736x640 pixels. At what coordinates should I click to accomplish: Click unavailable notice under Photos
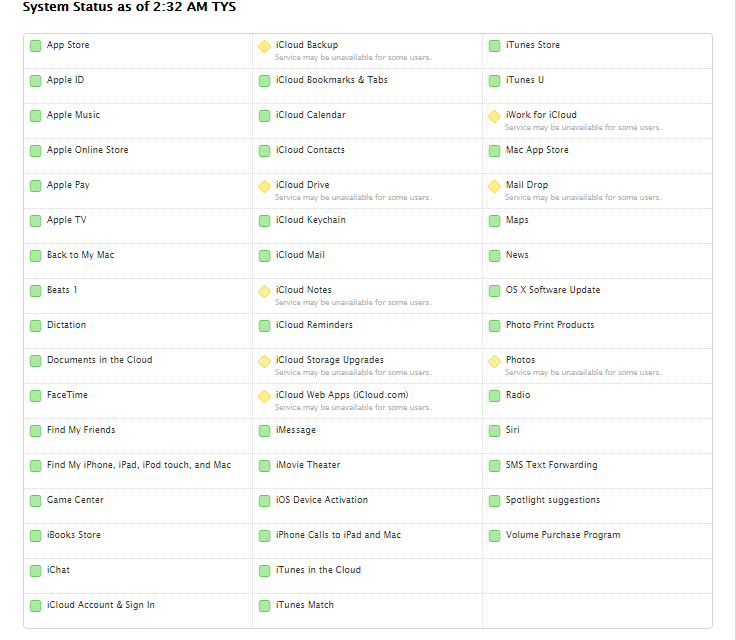tap(583, 372)
